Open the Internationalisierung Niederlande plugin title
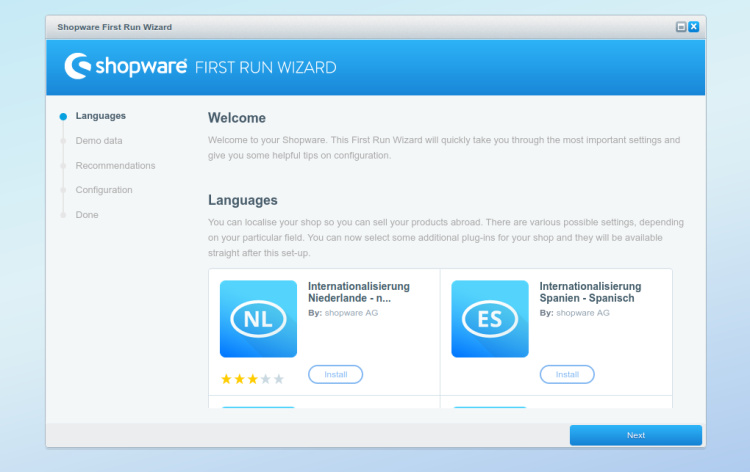The image size is (750, 472). [358, 292]
